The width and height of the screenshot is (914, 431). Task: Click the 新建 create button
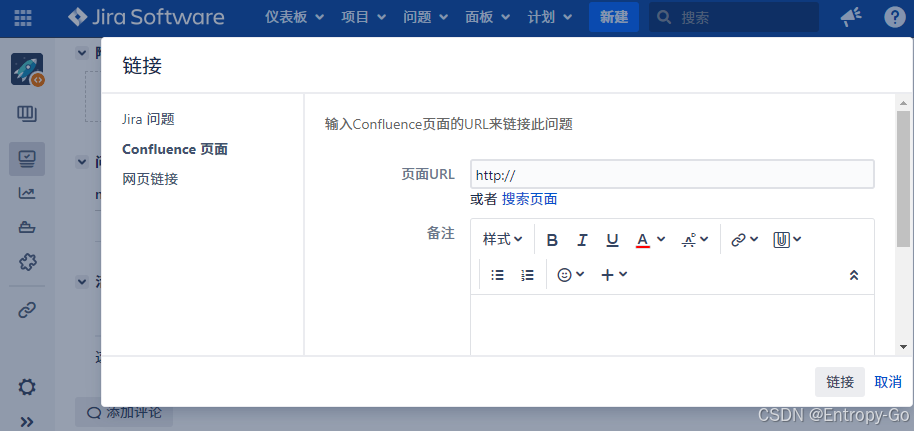coord(614,17)
